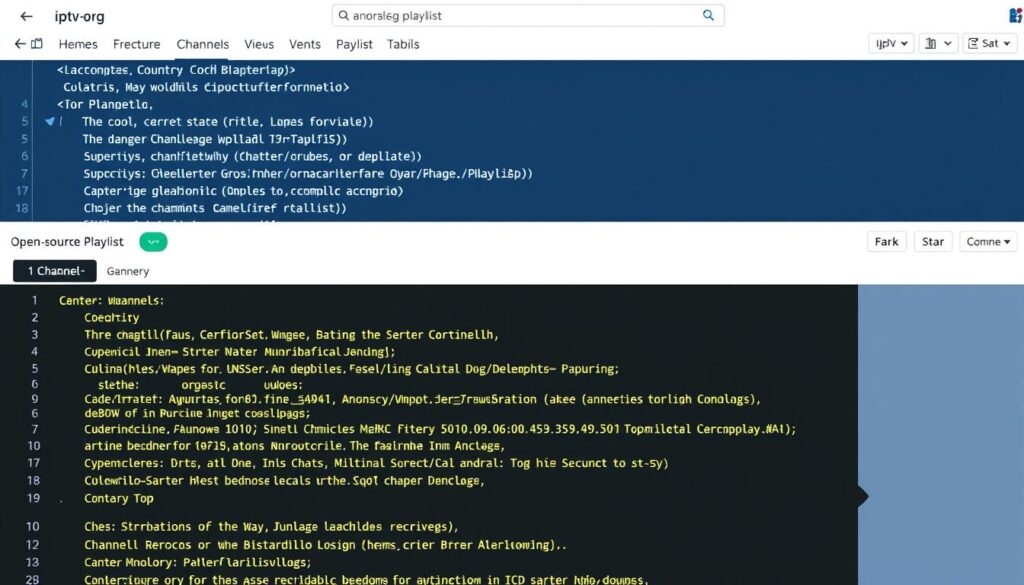Open the dropdown between IPV and Sat
The width and height of the screenshot is (1024, 585).
(936, 44)
